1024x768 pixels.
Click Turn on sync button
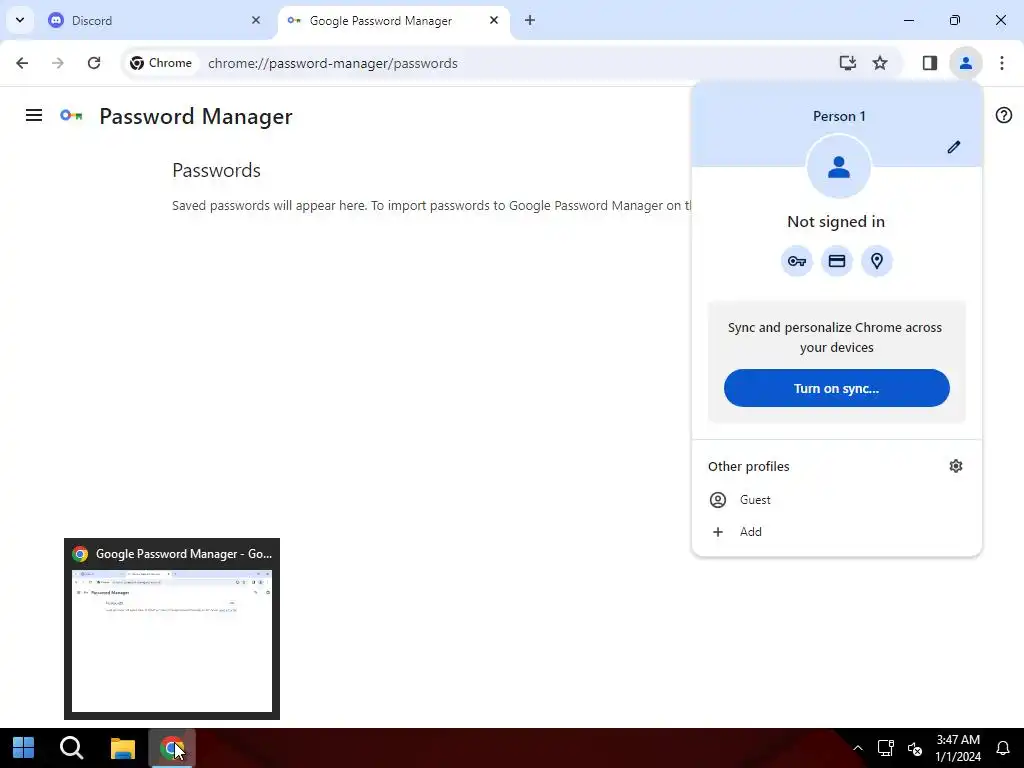[837, 388]
